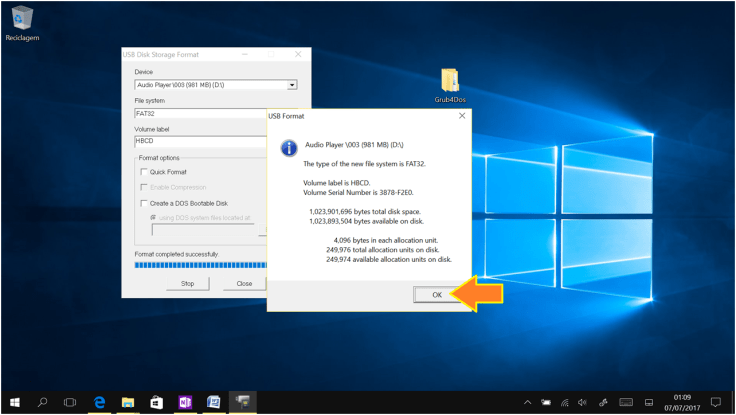The height and width of the screenshot is (415, 736).
Task: Open the Microsoft Store taskbar icon
Action: [156, 402]
